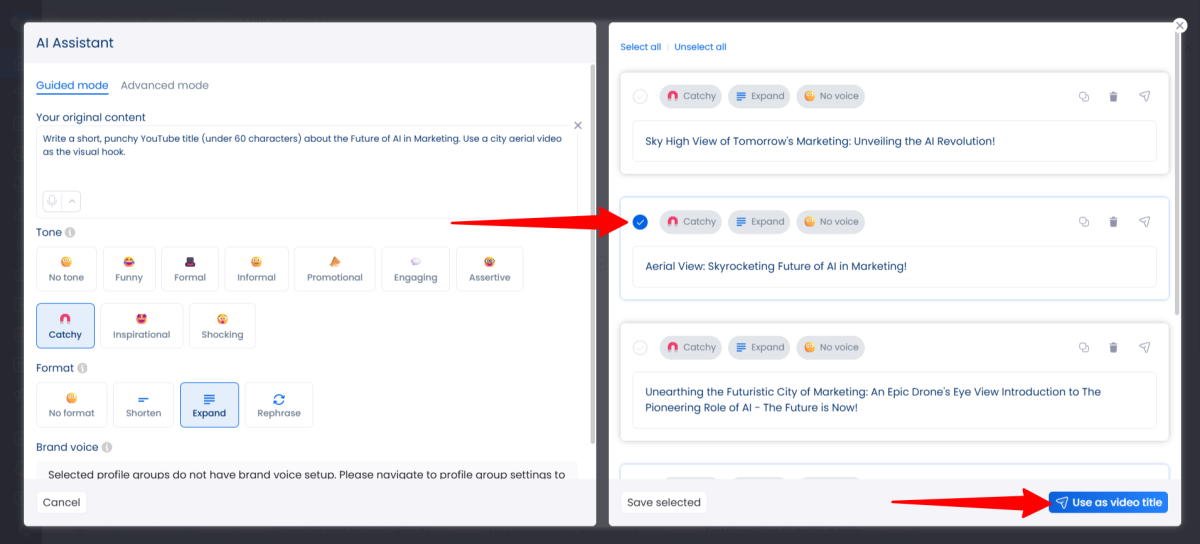Copy the 'Unearthing the Futuristic City' suggestion
The width and height of the screenshot is (1200, 544).
coord(1083,348)
